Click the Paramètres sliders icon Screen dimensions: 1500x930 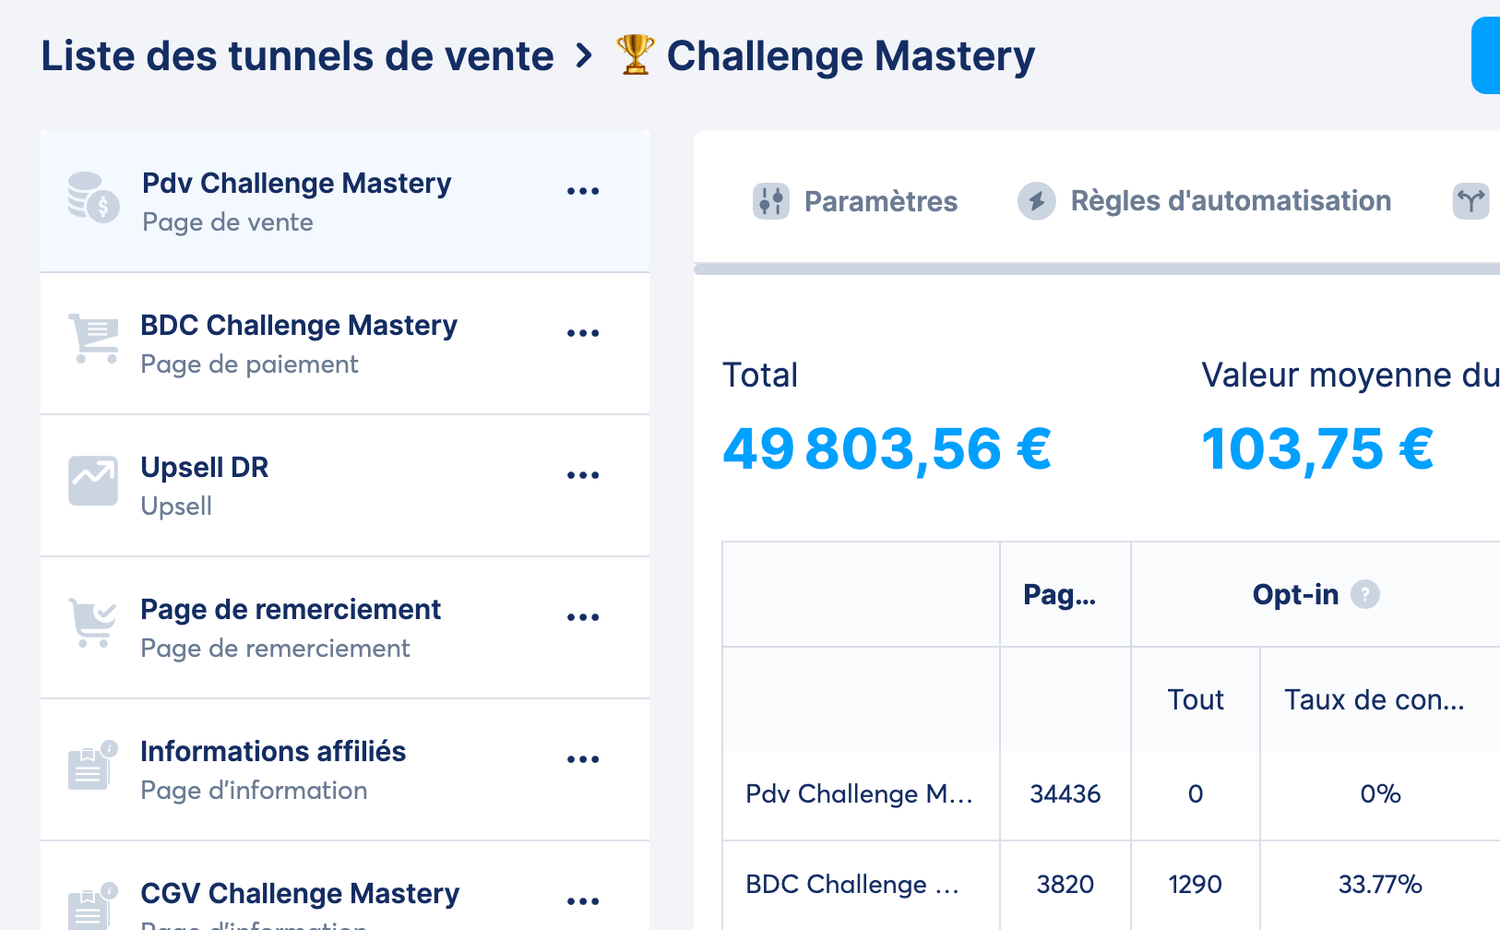pyautogui.click(x=771, y=201)
